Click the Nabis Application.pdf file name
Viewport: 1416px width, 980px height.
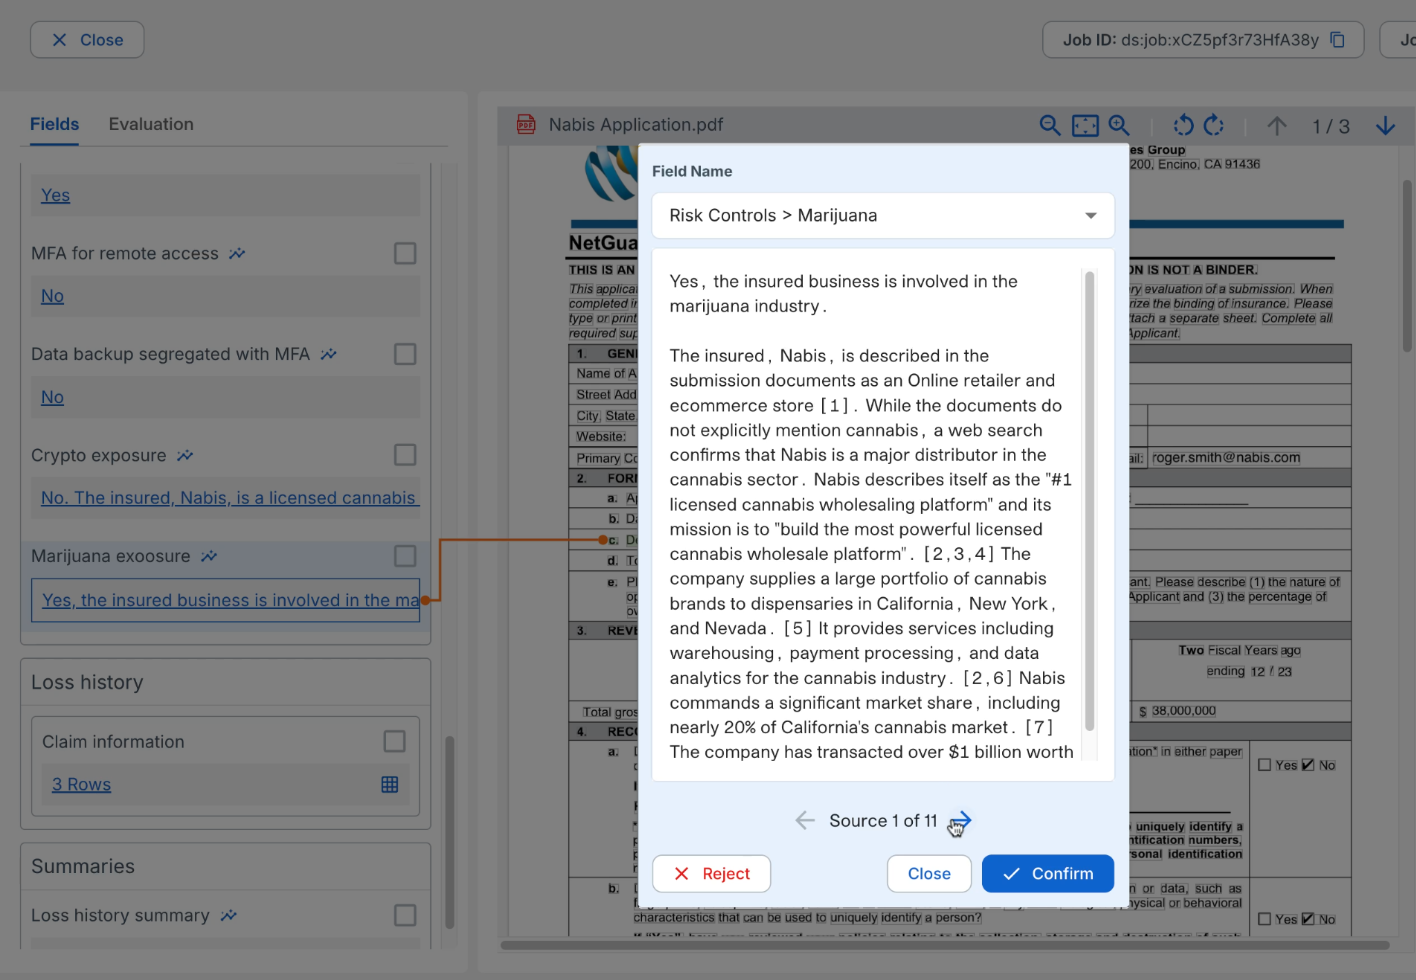[636, 125]
